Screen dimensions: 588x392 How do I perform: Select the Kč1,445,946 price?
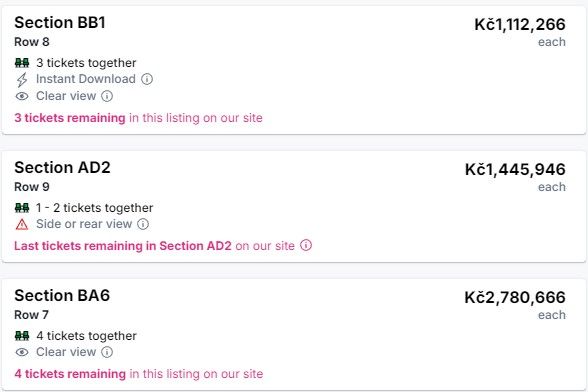pos(515,170)
